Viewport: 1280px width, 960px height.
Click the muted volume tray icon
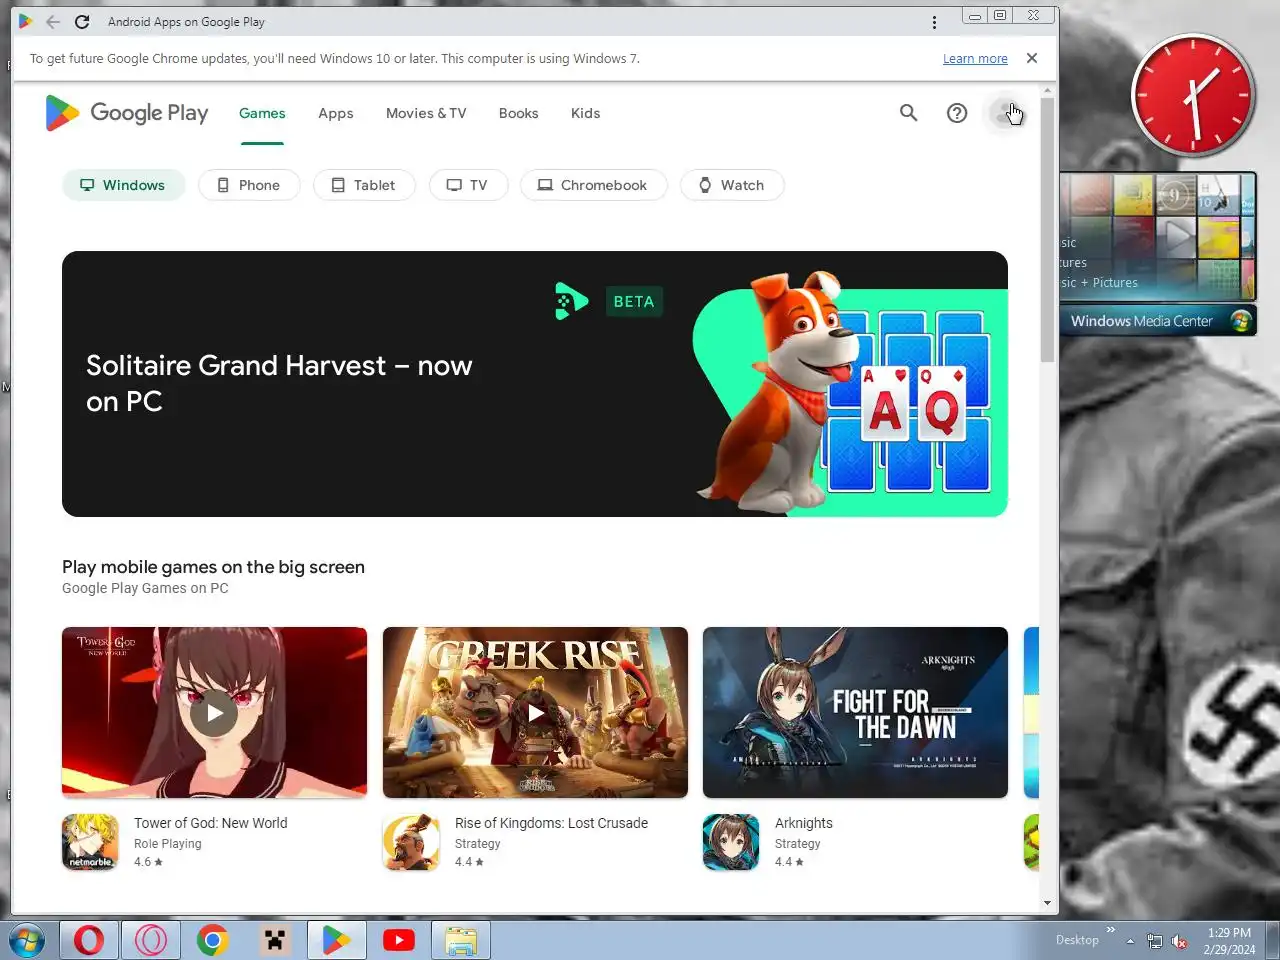point(1179,941)
